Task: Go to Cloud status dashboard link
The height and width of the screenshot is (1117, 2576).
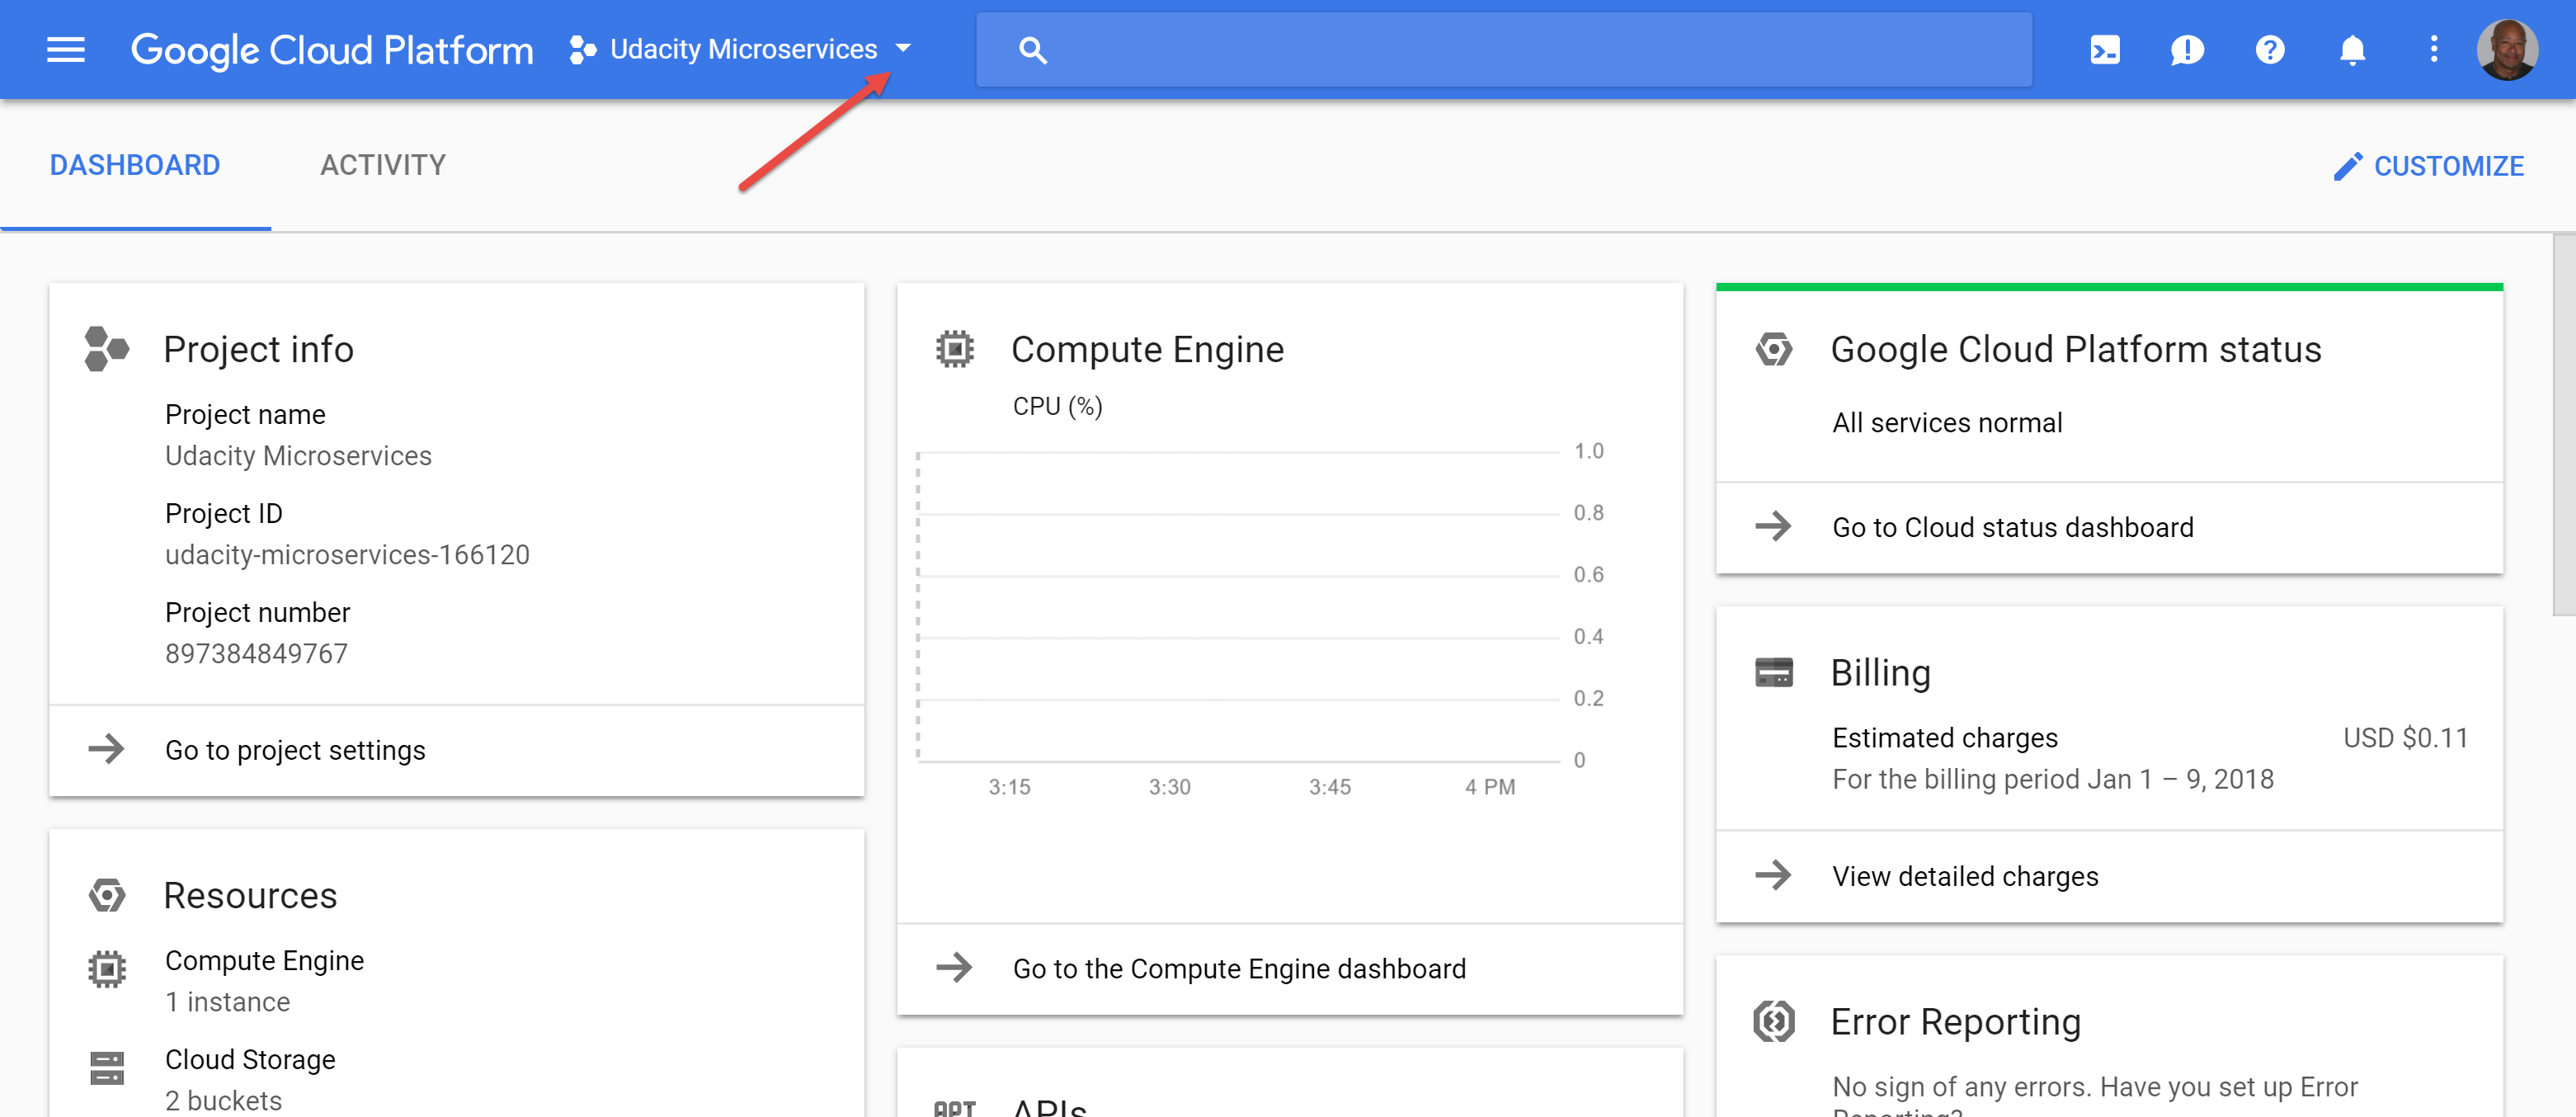Action: [x=2012, y=528]
